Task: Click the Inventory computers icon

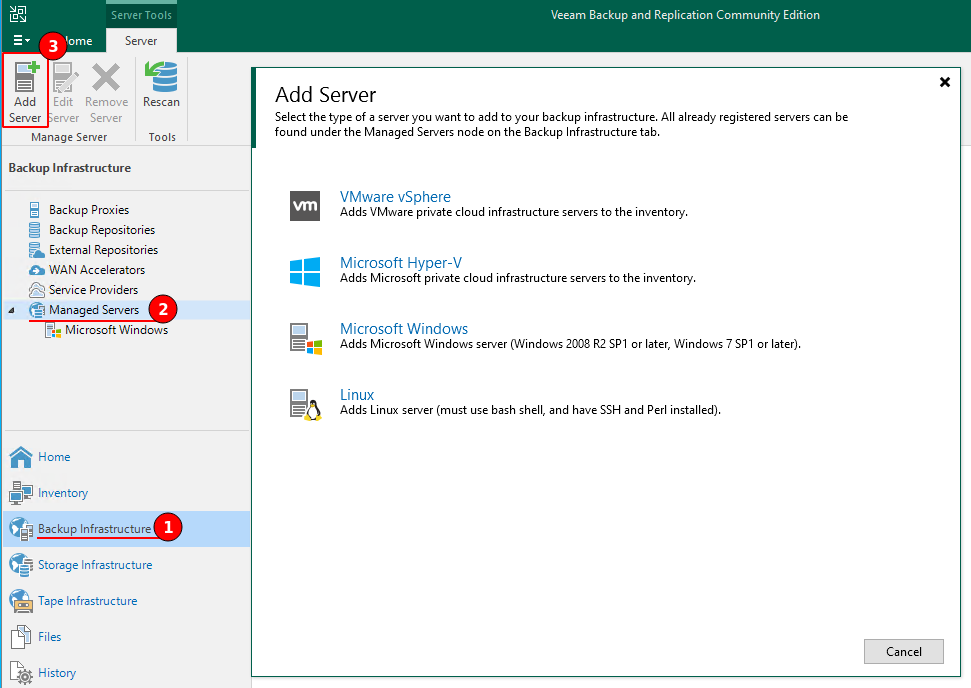Action: coord(21,493)
